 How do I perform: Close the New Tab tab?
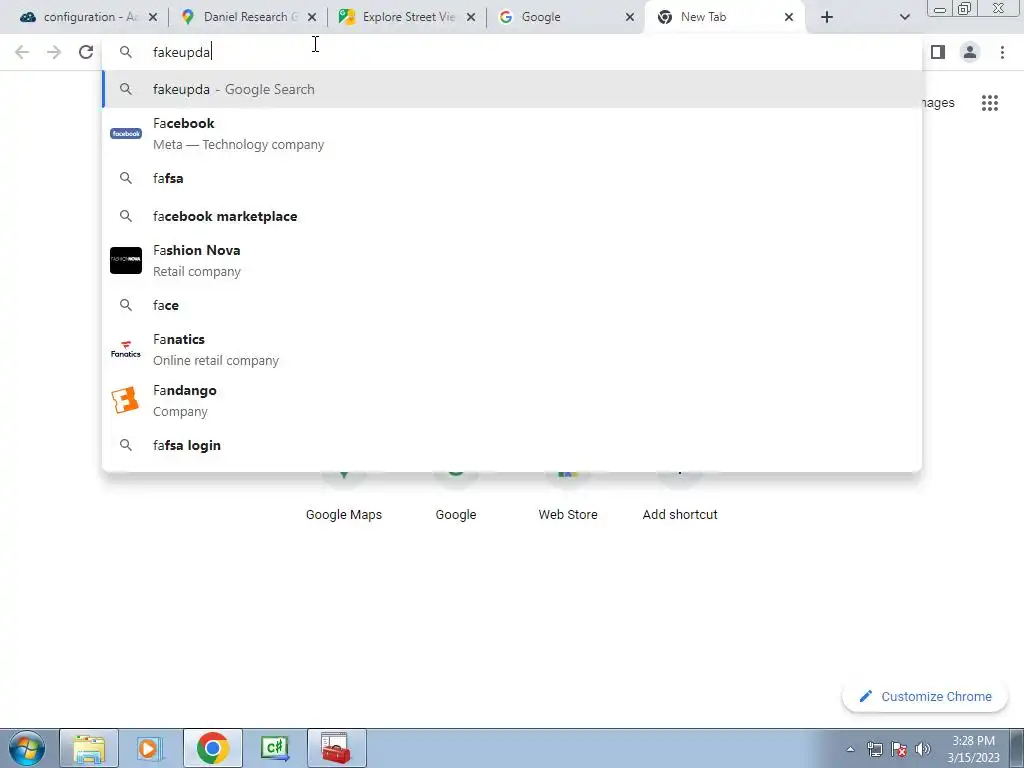pyautogui.click(x=789, y=17)
